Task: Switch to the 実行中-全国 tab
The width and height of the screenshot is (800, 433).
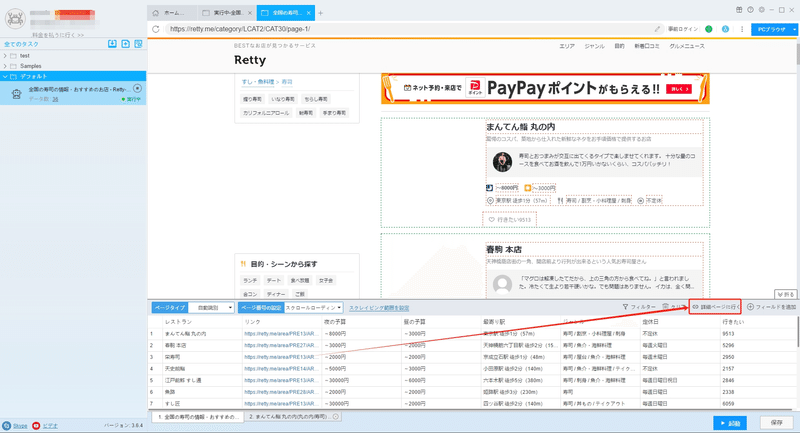Action: pyautogui.click(x=228, y=13)
